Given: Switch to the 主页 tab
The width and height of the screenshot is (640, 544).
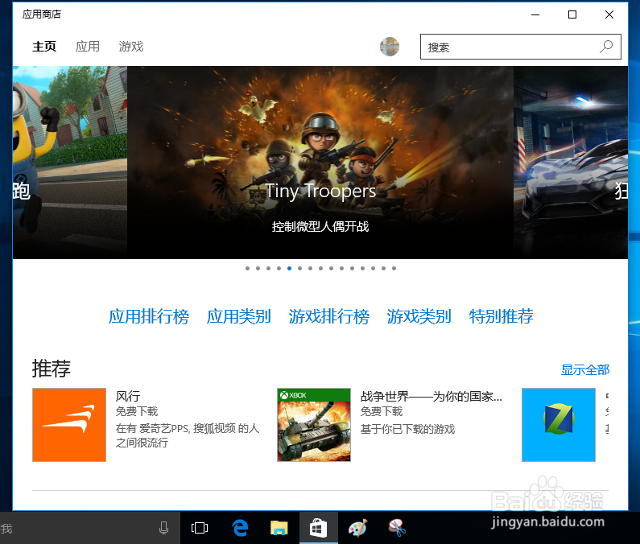Looking at the screenshot, I should tap(44, 47).
